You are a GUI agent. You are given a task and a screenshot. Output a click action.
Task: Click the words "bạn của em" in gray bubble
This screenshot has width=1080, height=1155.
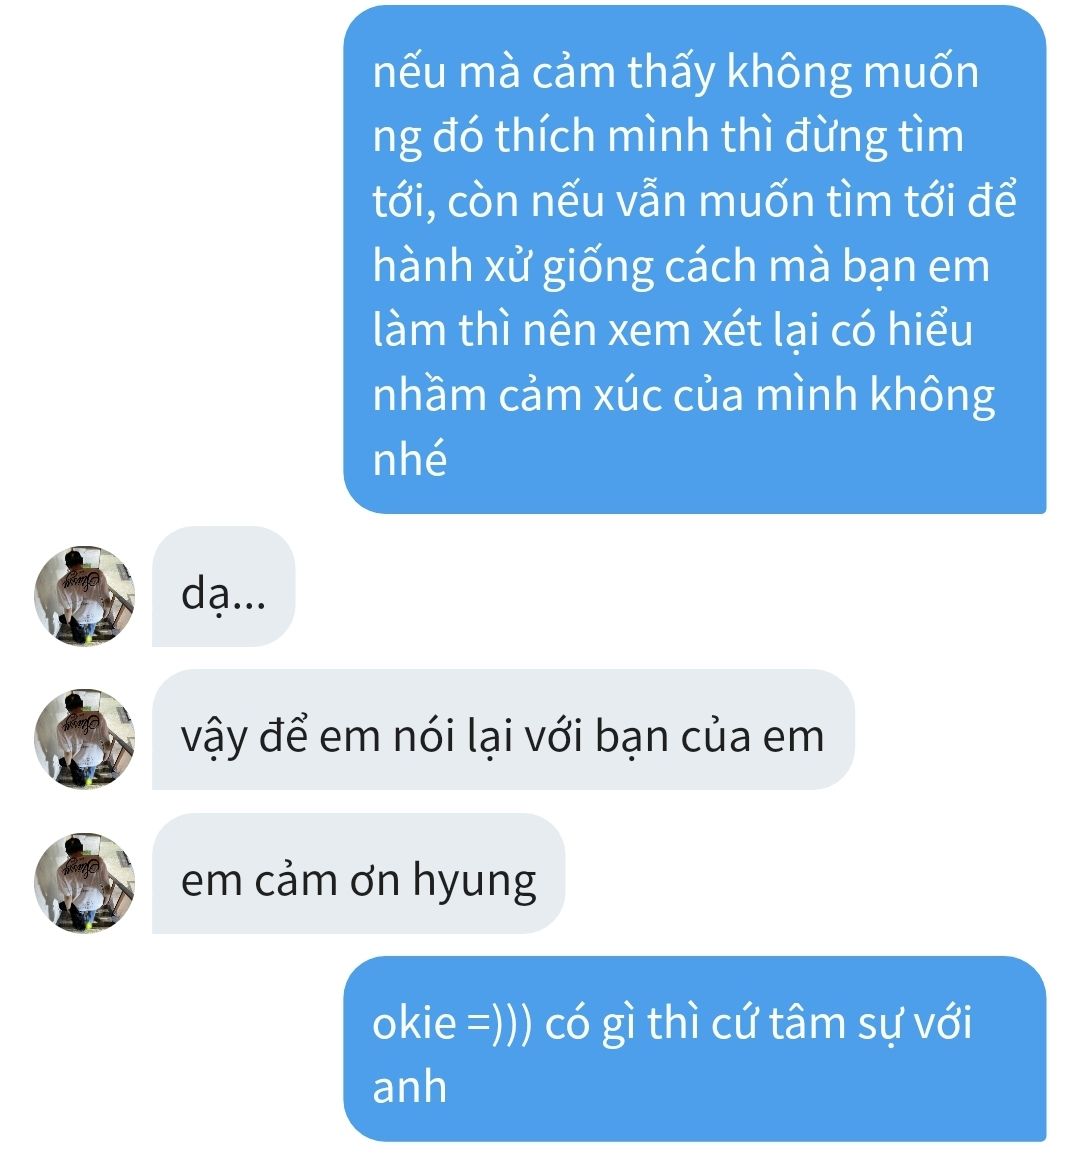click(709, 736)
